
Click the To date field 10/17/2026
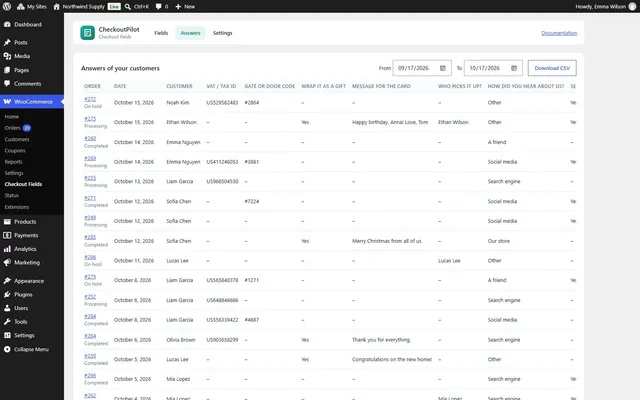pyautogui.click(x=493, y=68)
